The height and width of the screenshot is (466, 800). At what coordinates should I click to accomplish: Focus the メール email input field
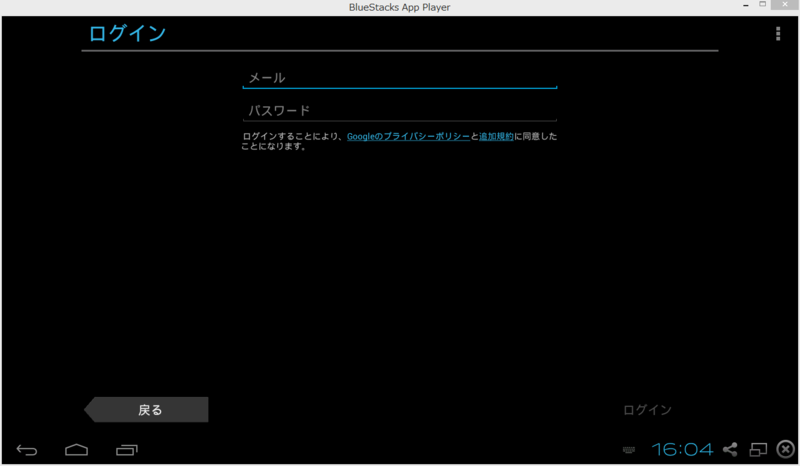(399, 78)
